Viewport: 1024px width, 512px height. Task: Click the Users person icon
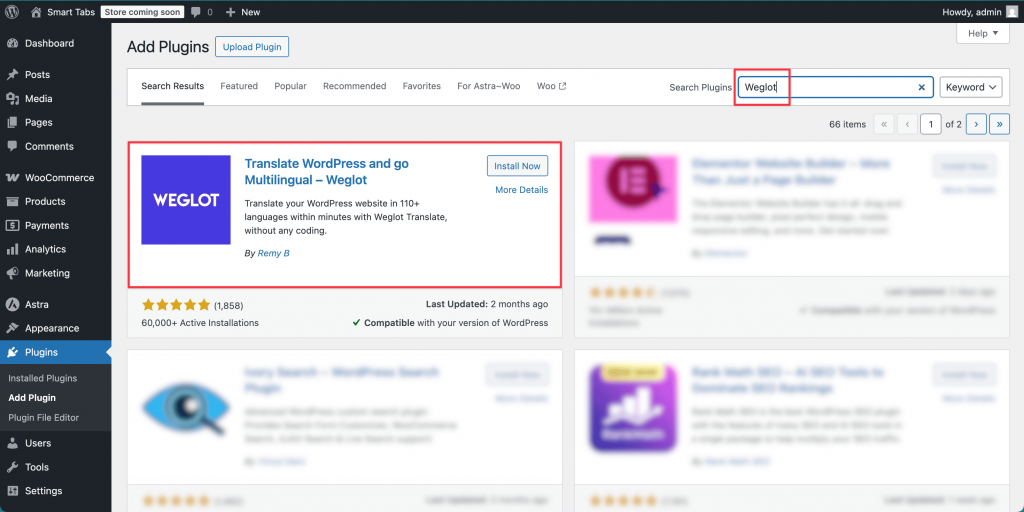point(12,443)
